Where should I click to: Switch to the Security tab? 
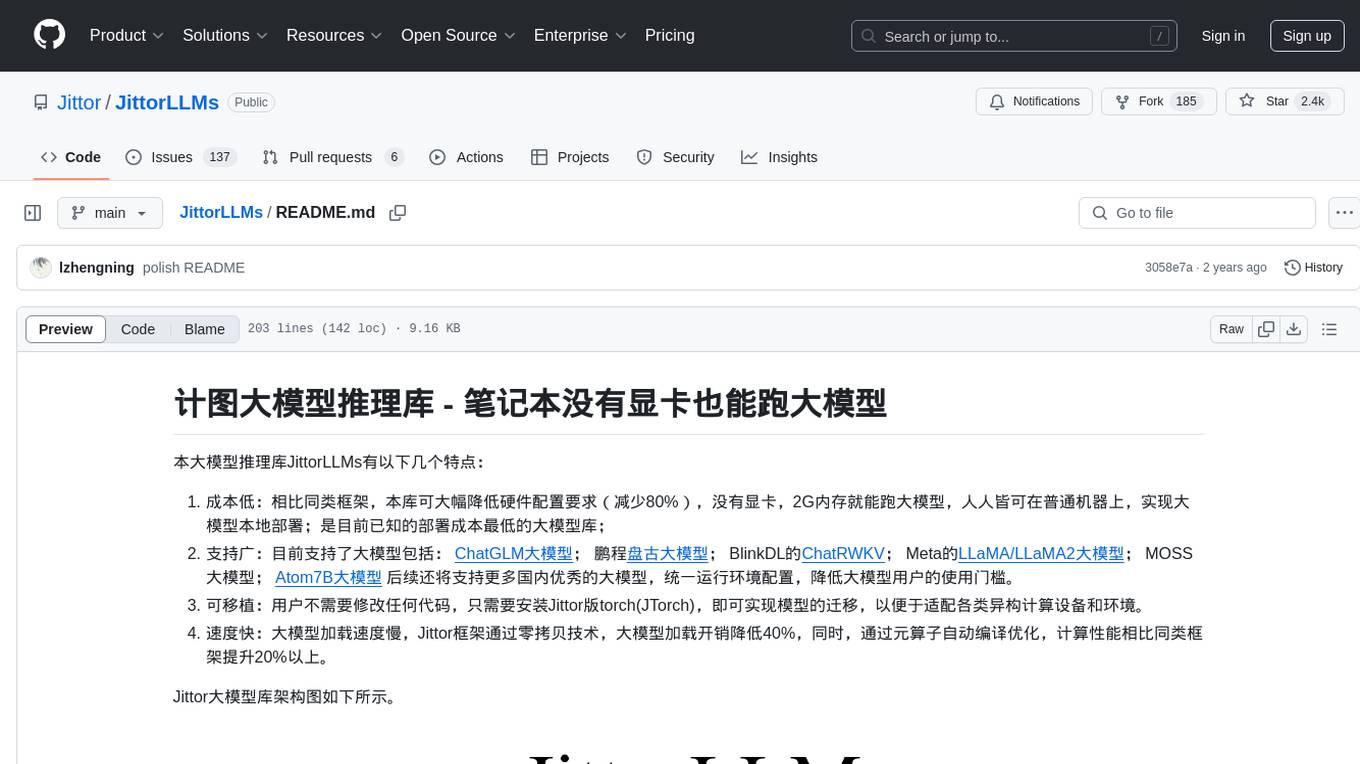pos(676,157)
